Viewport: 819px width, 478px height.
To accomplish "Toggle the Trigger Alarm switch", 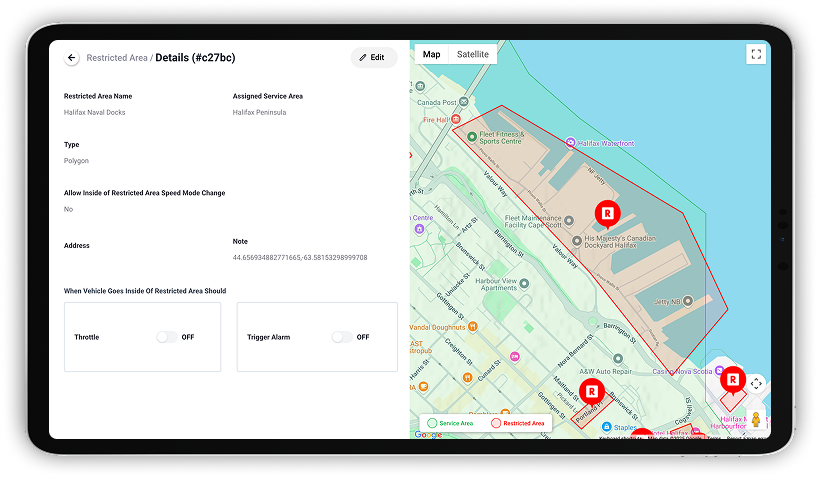I will (342, 337).
